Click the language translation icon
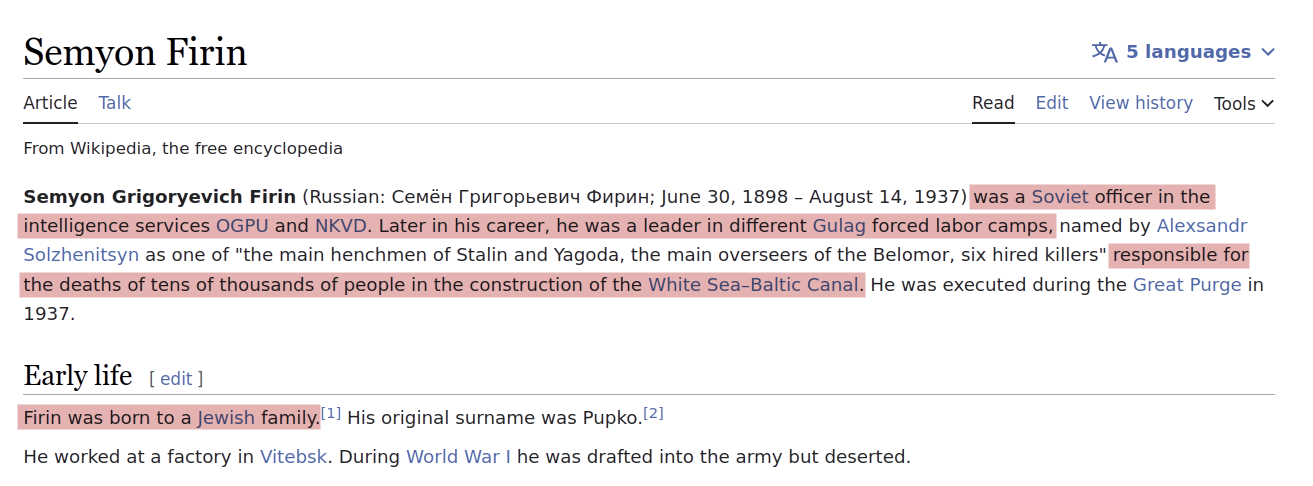 tap(1104, 52)
